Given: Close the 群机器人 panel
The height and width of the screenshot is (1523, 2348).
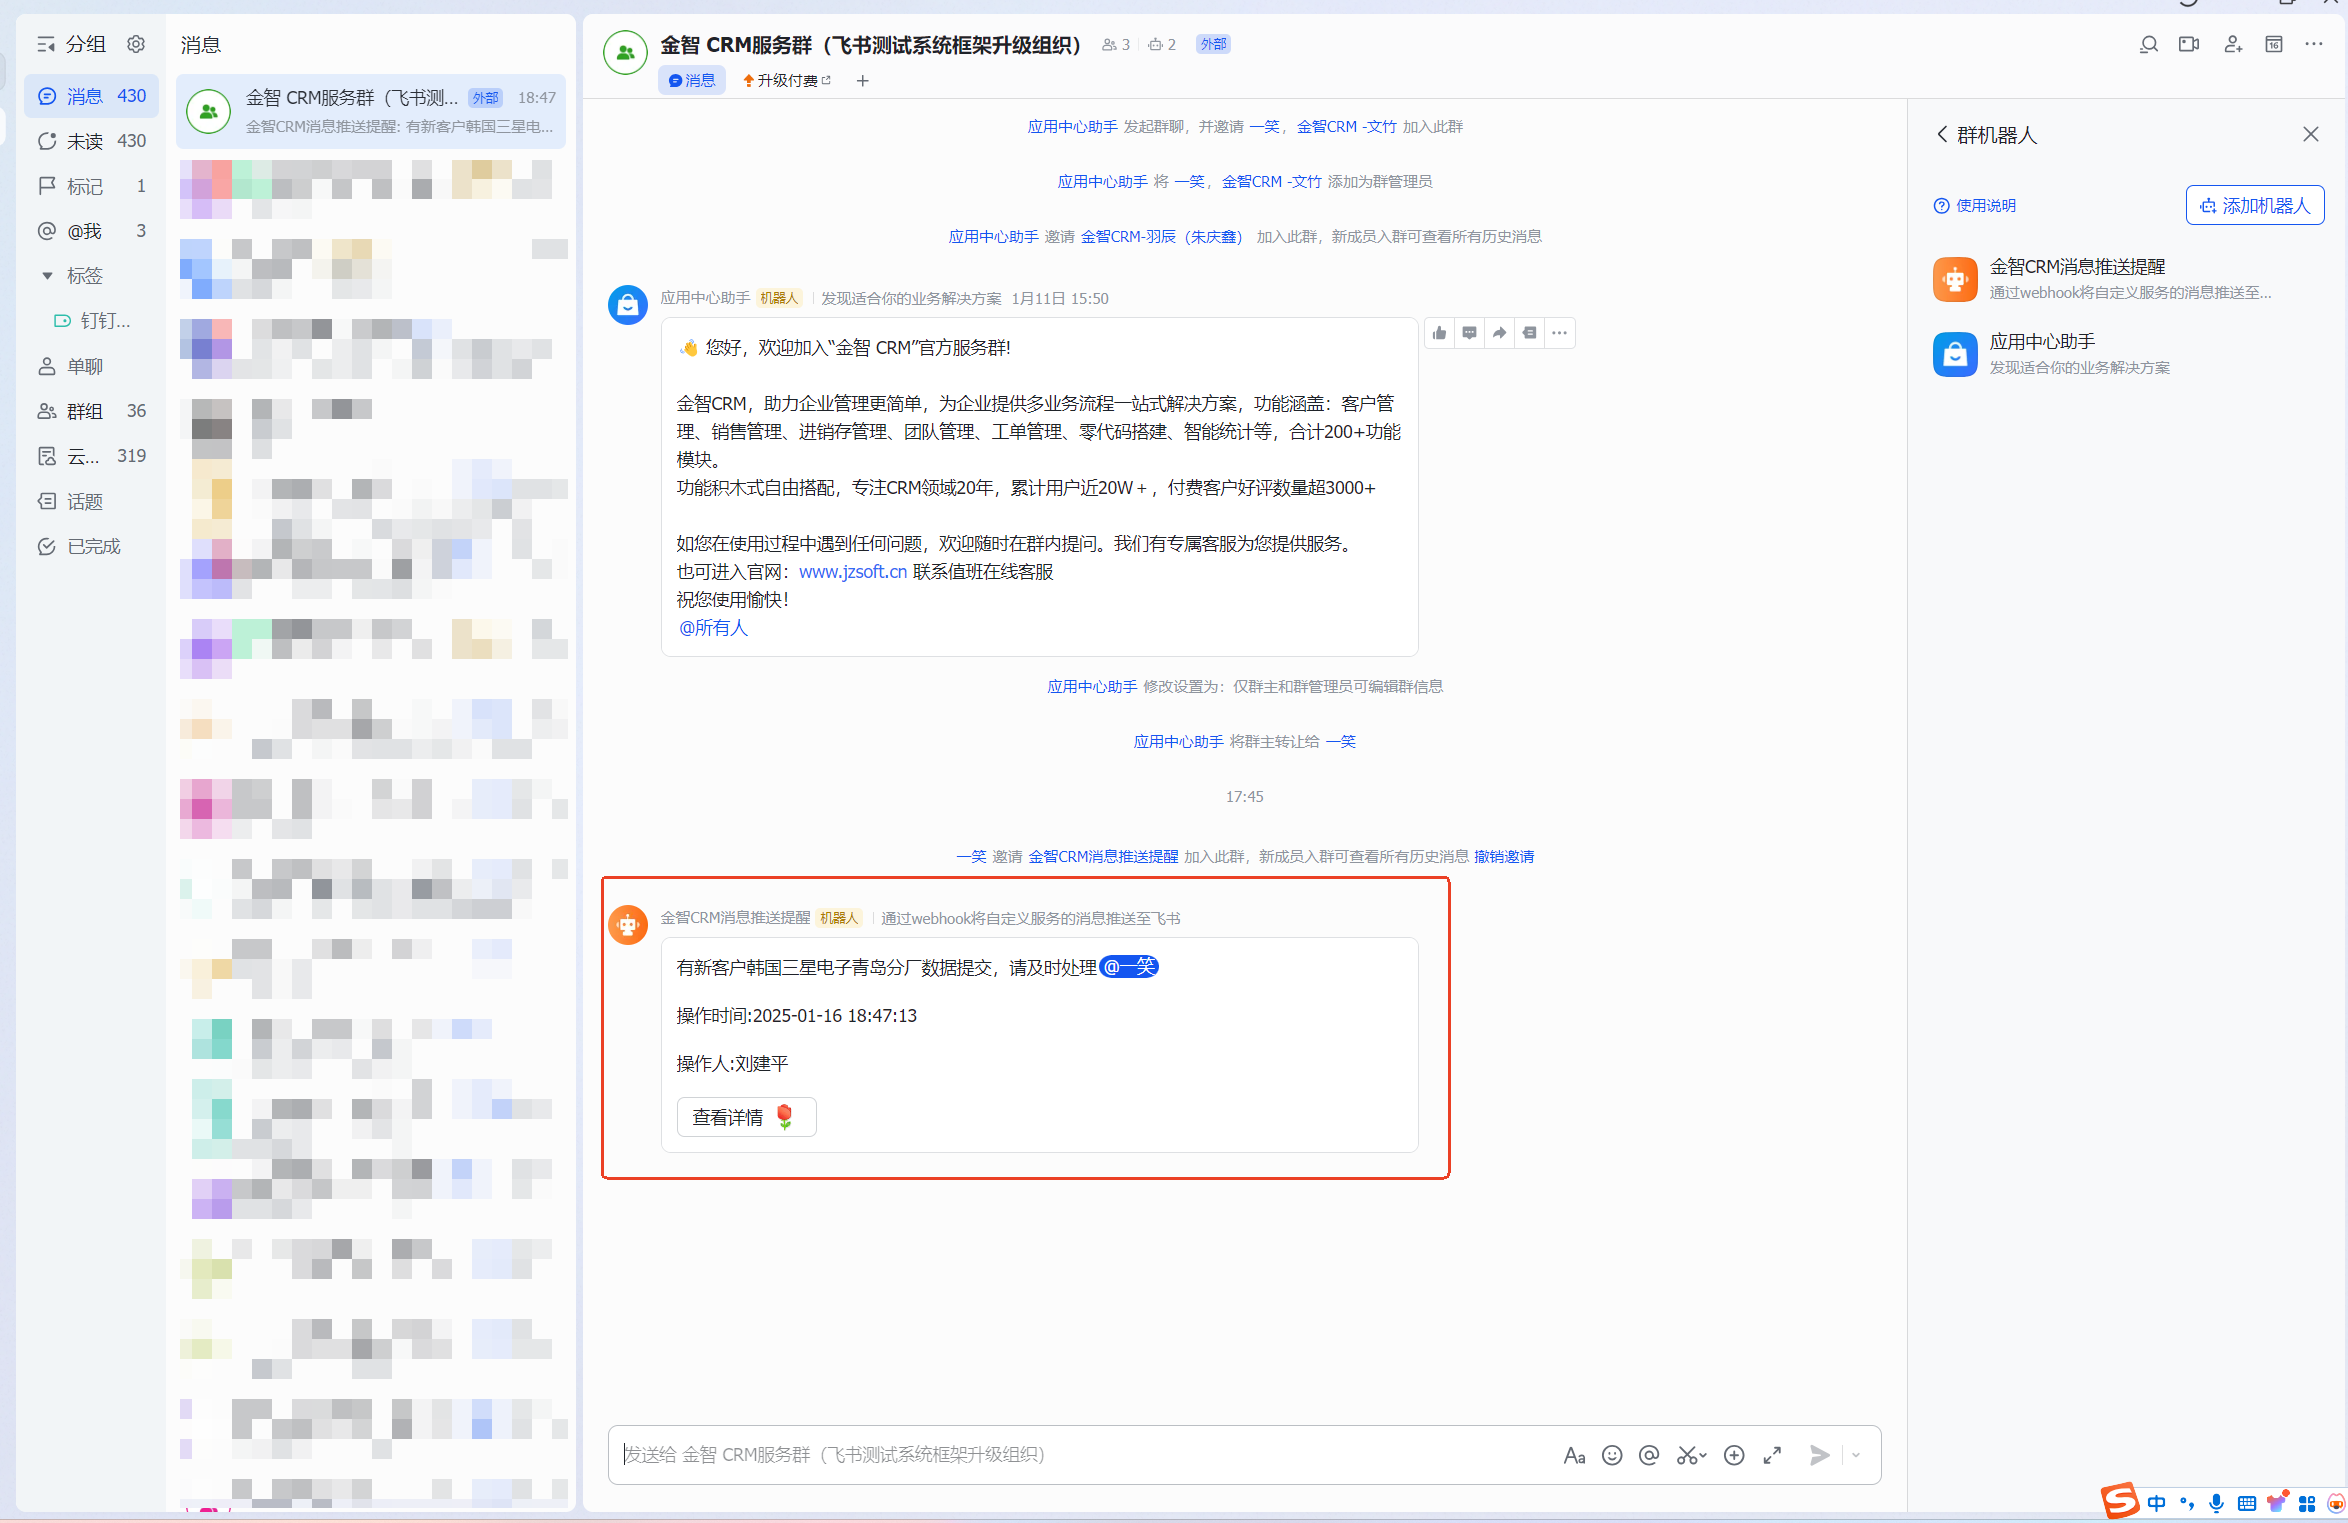Looking at the screenshot, I should [x=2310, y=134].
